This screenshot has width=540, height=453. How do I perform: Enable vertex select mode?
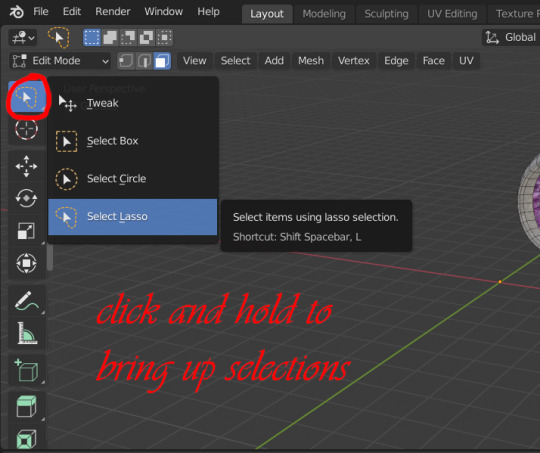[126, 61]
